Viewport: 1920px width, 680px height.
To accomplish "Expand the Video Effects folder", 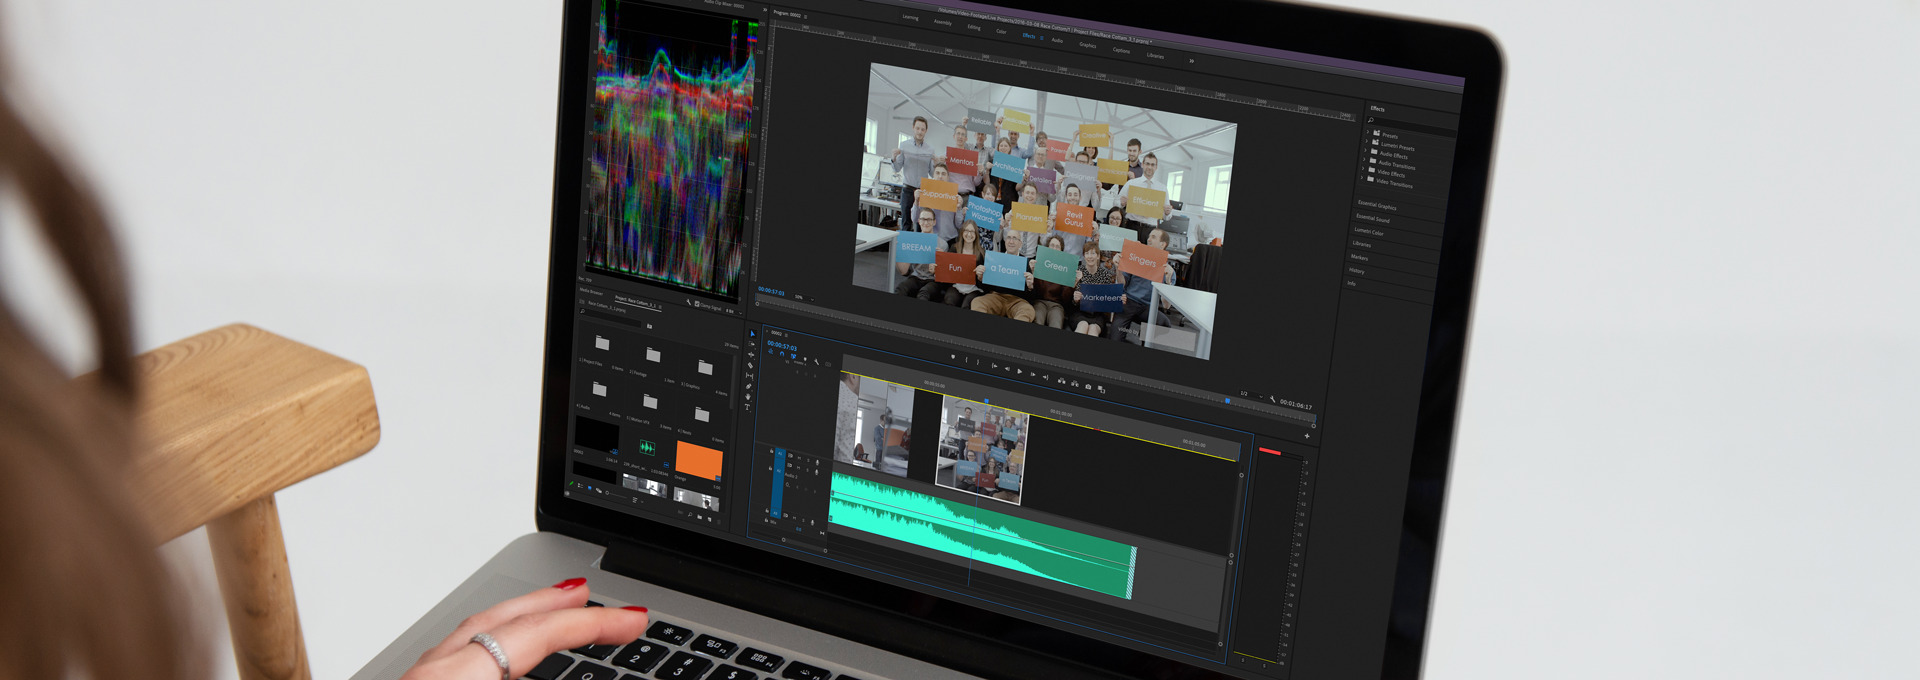I will 1363,169.
